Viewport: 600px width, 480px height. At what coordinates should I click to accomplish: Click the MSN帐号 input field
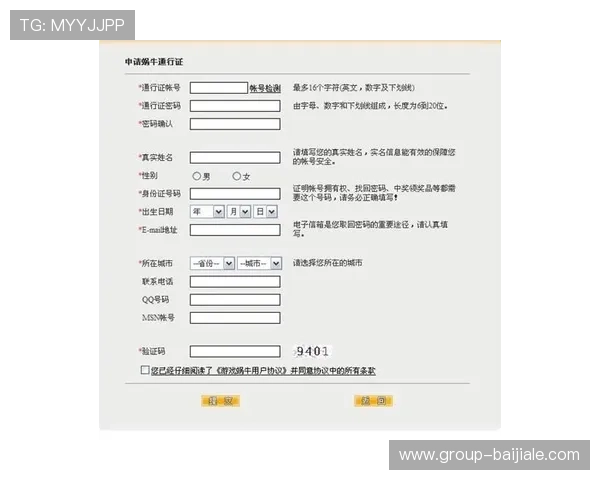(235, 318)
